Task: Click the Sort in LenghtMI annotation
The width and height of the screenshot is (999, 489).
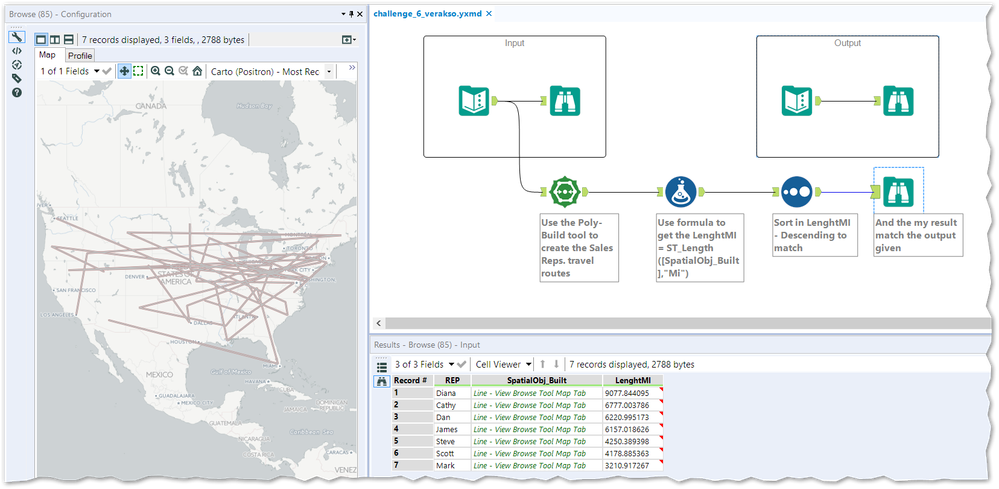Action: click(816, 235)
